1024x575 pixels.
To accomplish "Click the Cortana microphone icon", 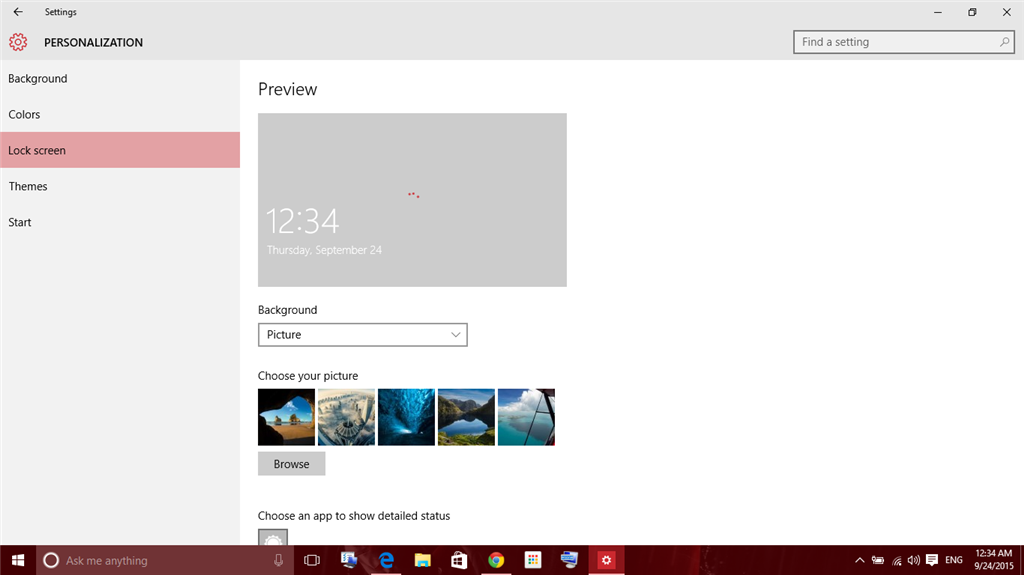I will pos(278,560).
